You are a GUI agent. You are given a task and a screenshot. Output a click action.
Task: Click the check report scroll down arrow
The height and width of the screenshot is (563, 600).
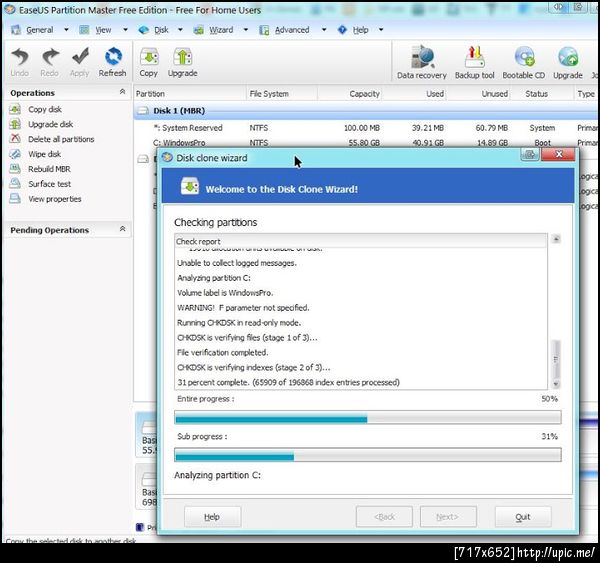[556, 384]
